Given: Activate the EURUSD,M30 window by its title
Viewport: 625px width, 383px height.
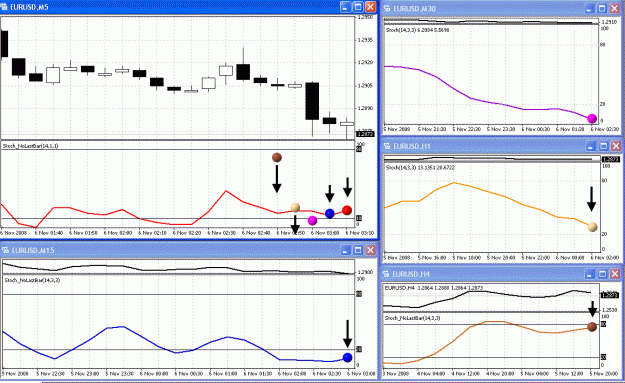Looking at the screenshot, I should pyautogui.click(x=415, y=9).
